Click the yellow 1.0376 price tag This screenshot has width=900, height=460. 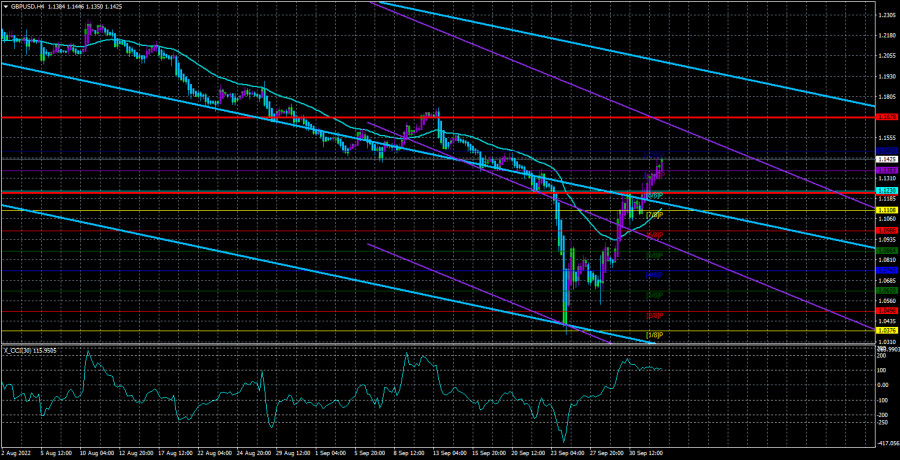pyautogui.click(x=885, y=330)
